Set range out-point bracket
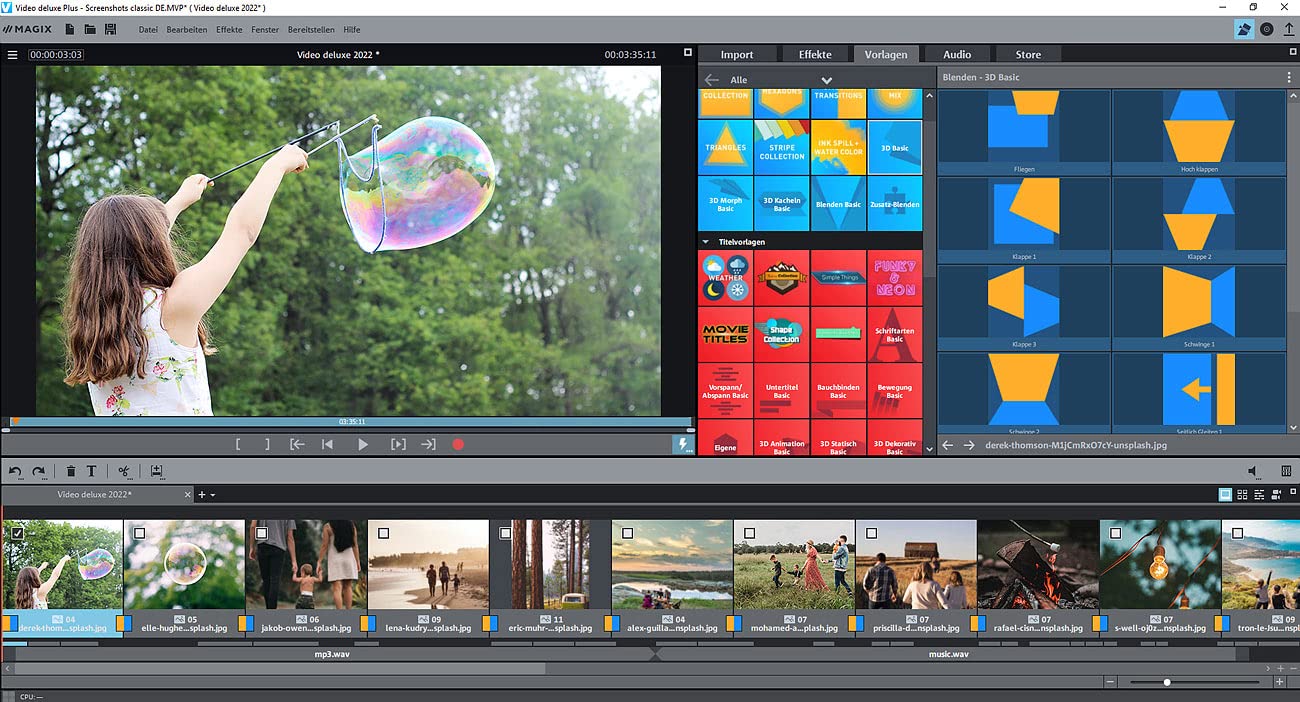 (267, 444)
